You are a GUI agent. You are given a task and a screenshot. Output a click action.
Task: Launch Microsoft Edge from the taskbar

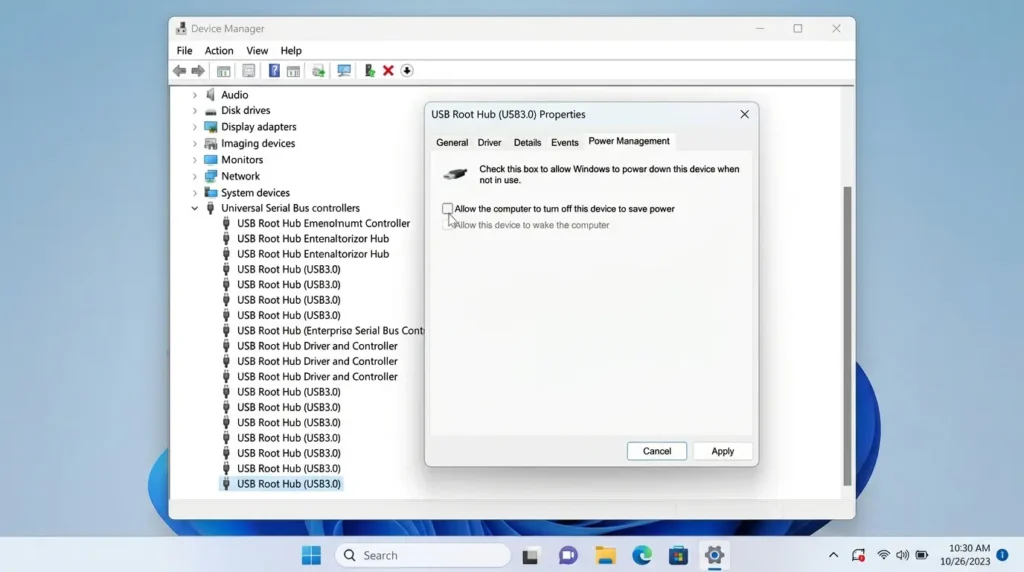pos(642,555)
